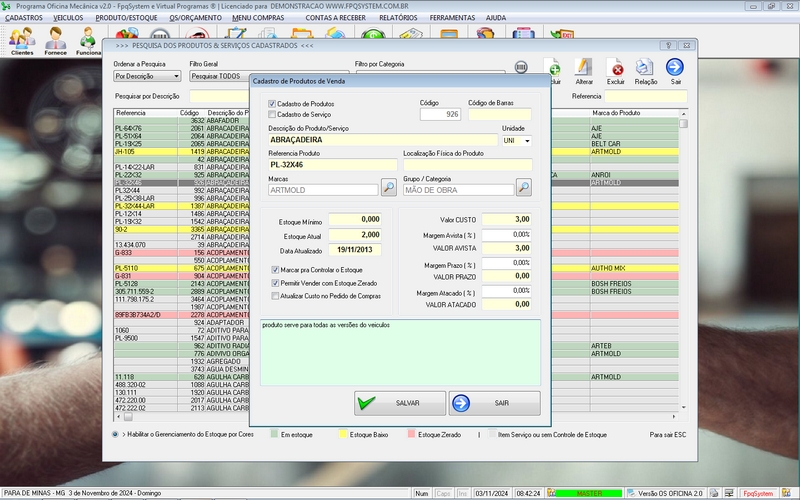Enable Atualizar Custo no Pedido de Compras
Viewport: 800px width, 500px height.
pos(276,296)
